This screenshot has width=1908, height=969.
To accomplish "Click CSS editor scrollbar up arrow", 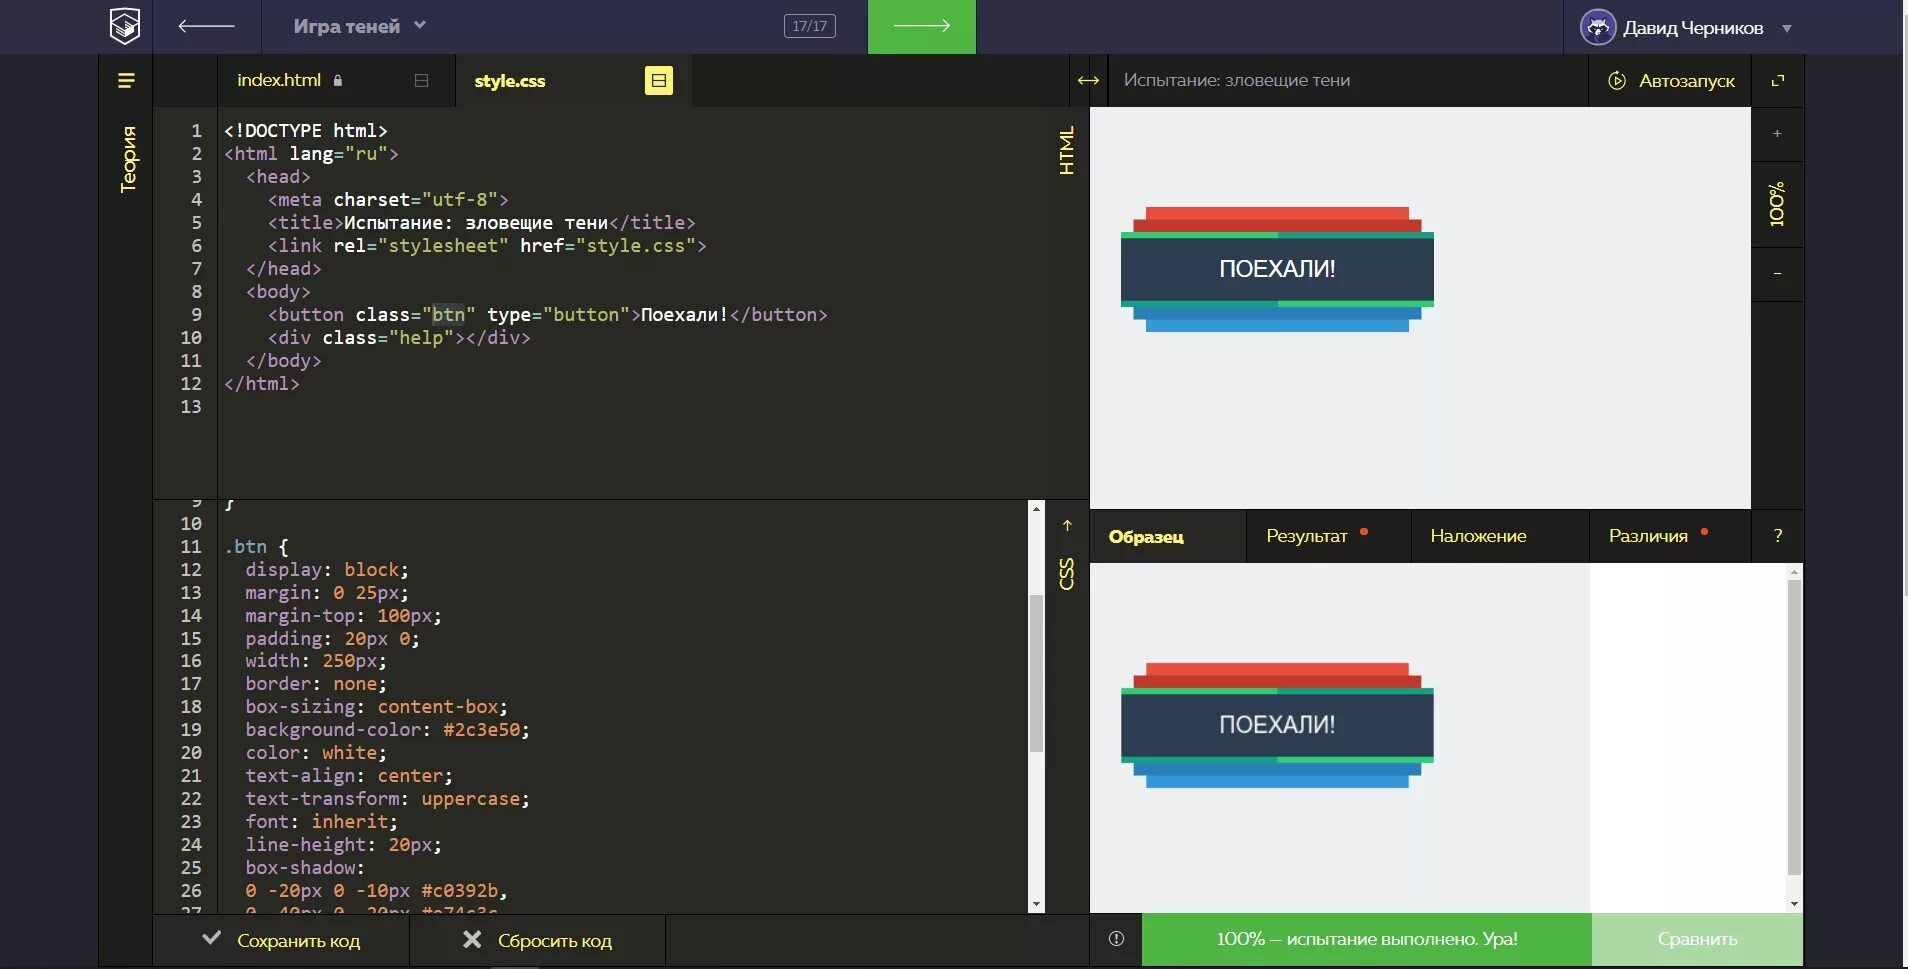I will click(1036, 509).
